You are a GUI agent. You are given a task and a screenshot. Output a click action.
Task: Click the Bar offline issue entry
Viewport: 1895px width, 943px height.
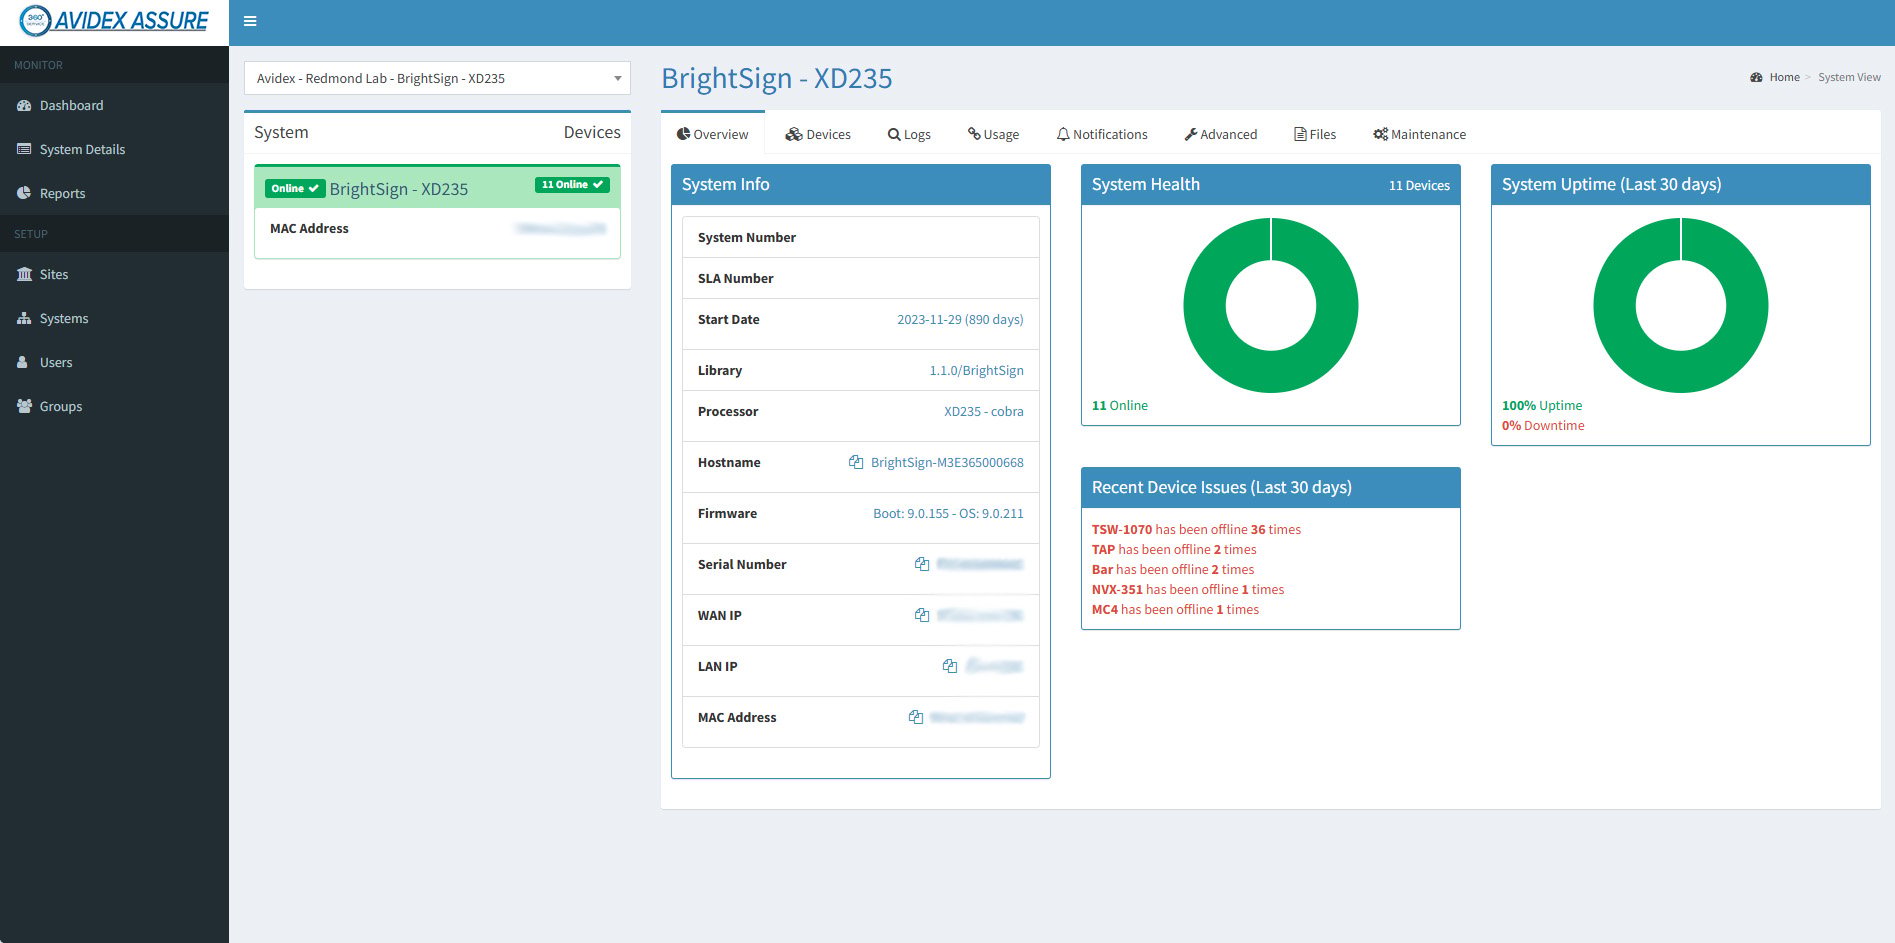[1173, 569]
